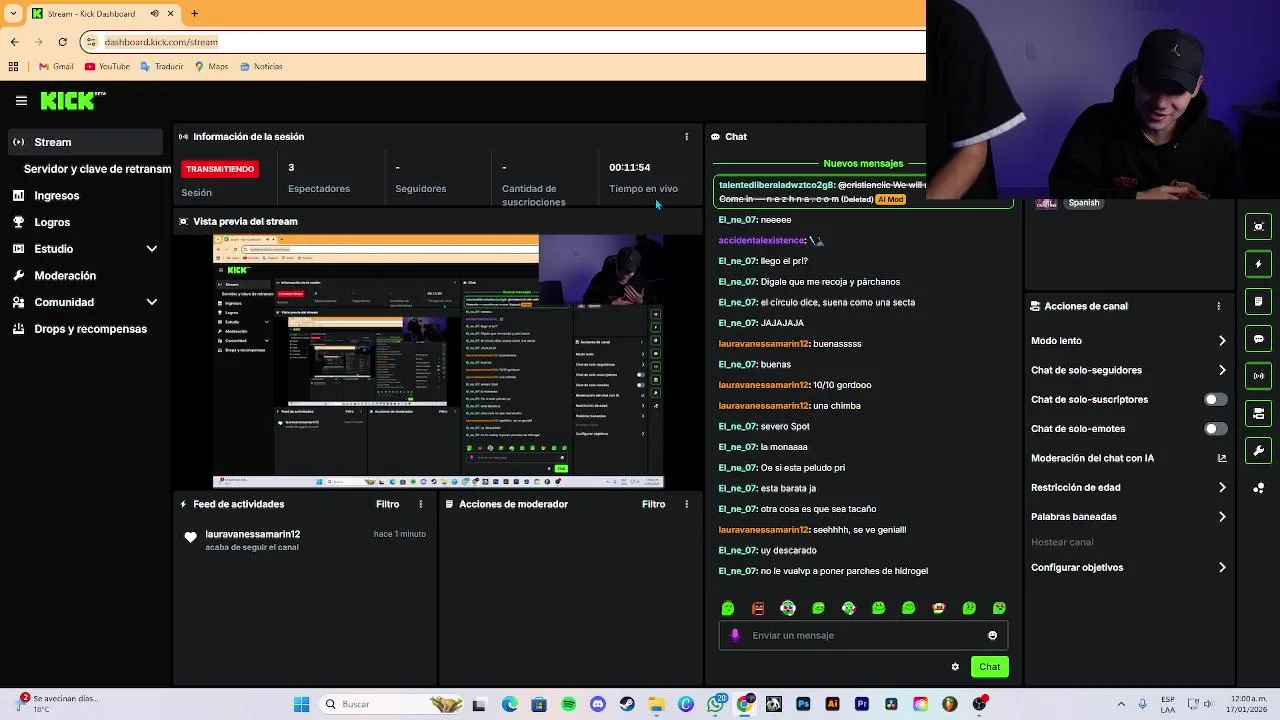
Task: Open Feed de actividades Filtro
Action: point(387,504)
